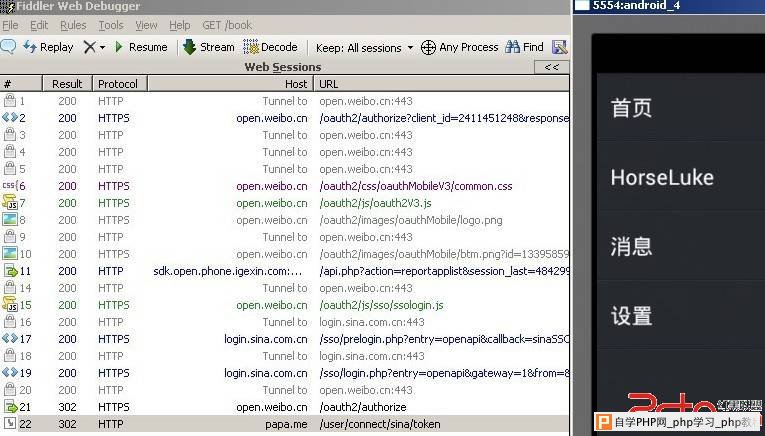
Task: Select URL /sso/prelogin.php in session 17
Action: 444,339
